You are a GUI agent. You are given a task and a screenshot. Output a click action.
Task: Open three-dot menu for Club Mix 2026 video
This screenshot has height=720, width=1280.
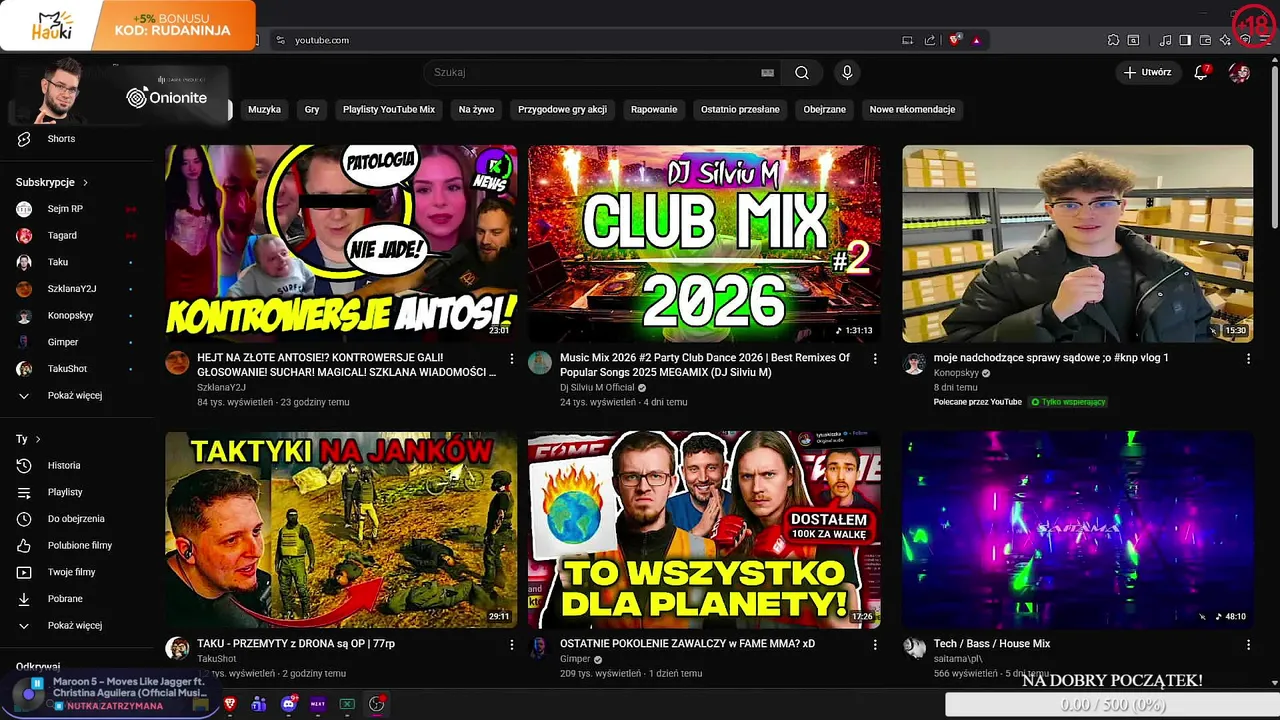(x=875, y=358)
